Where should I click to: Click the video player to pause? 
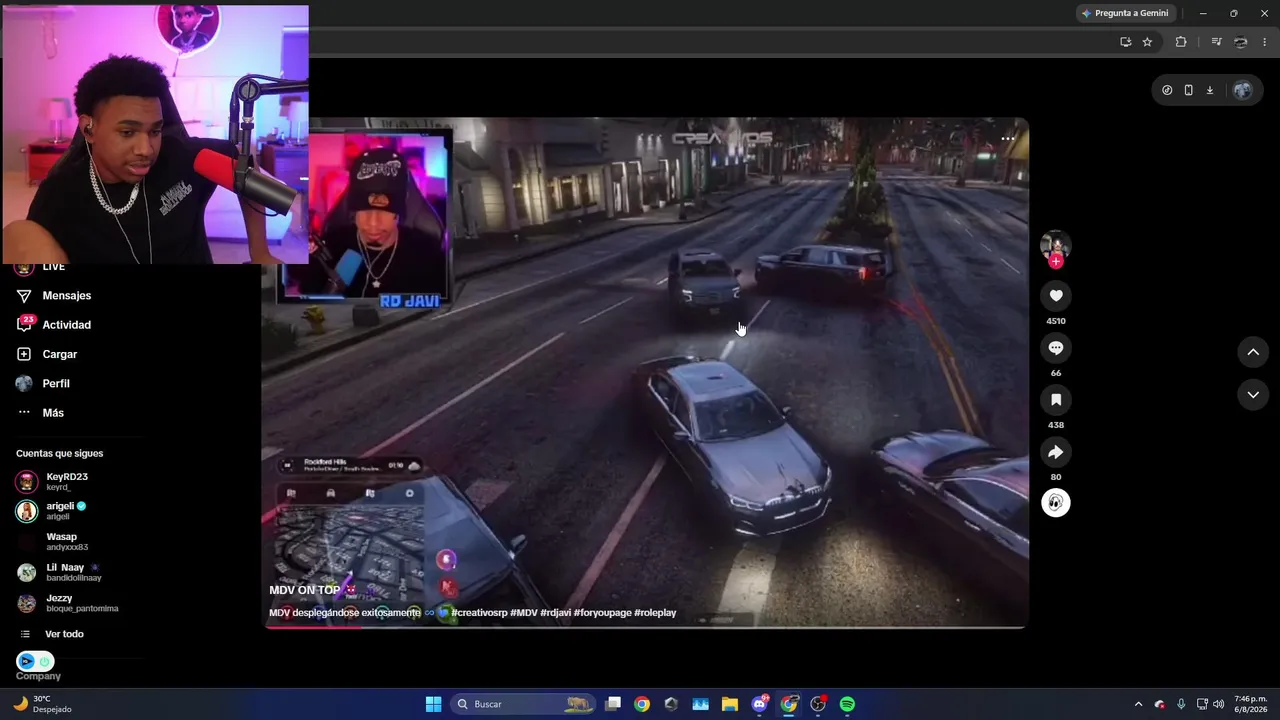[x=646, y=372]
